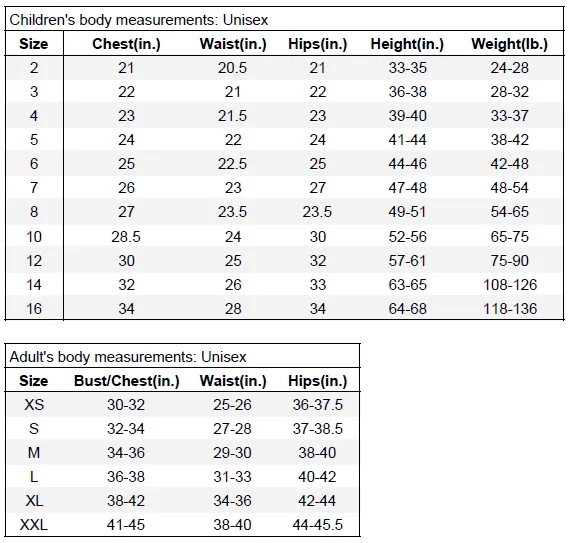The image size is (570, 543).
Task: Select height value 52-56
Action: [407, 237]
